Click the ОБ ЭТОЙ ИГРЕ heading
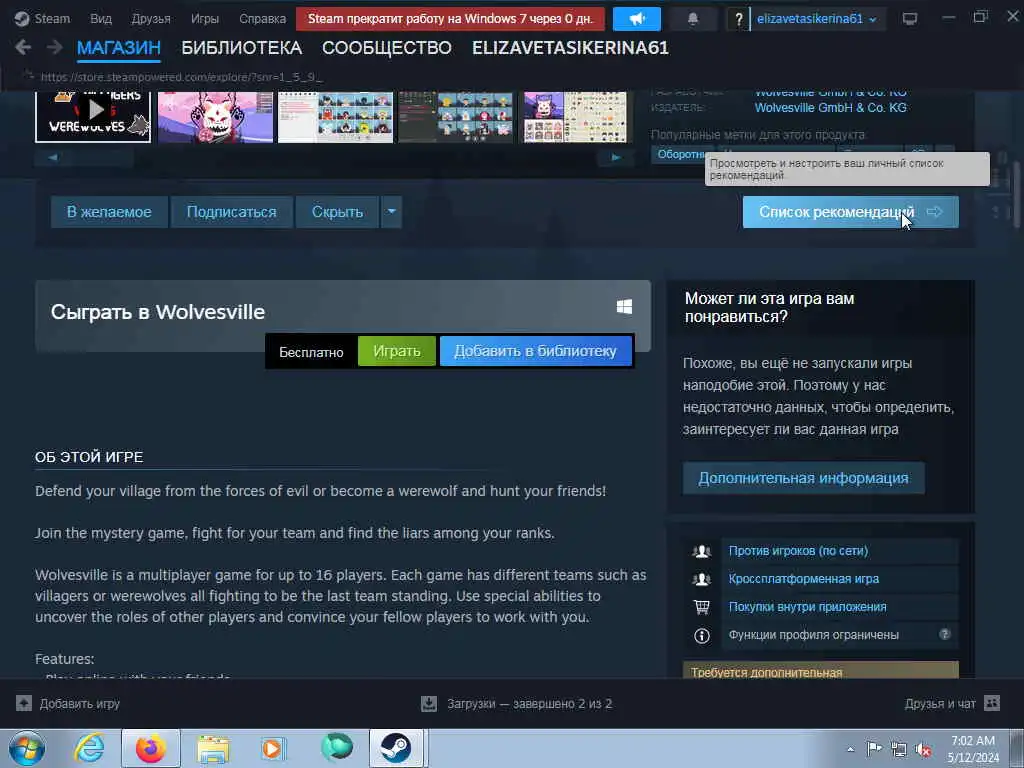 click(x=89, y=456)
